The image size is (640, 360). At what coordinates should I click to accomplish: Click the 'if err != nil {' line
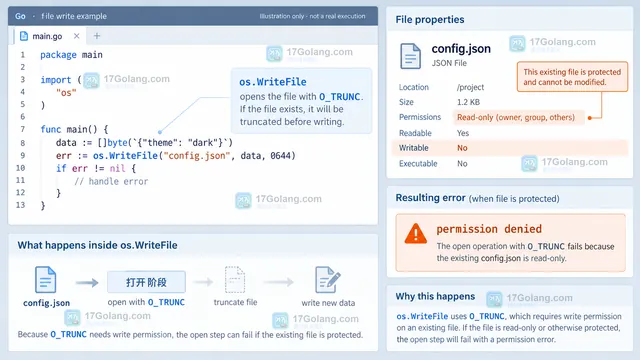pos(96,168)
